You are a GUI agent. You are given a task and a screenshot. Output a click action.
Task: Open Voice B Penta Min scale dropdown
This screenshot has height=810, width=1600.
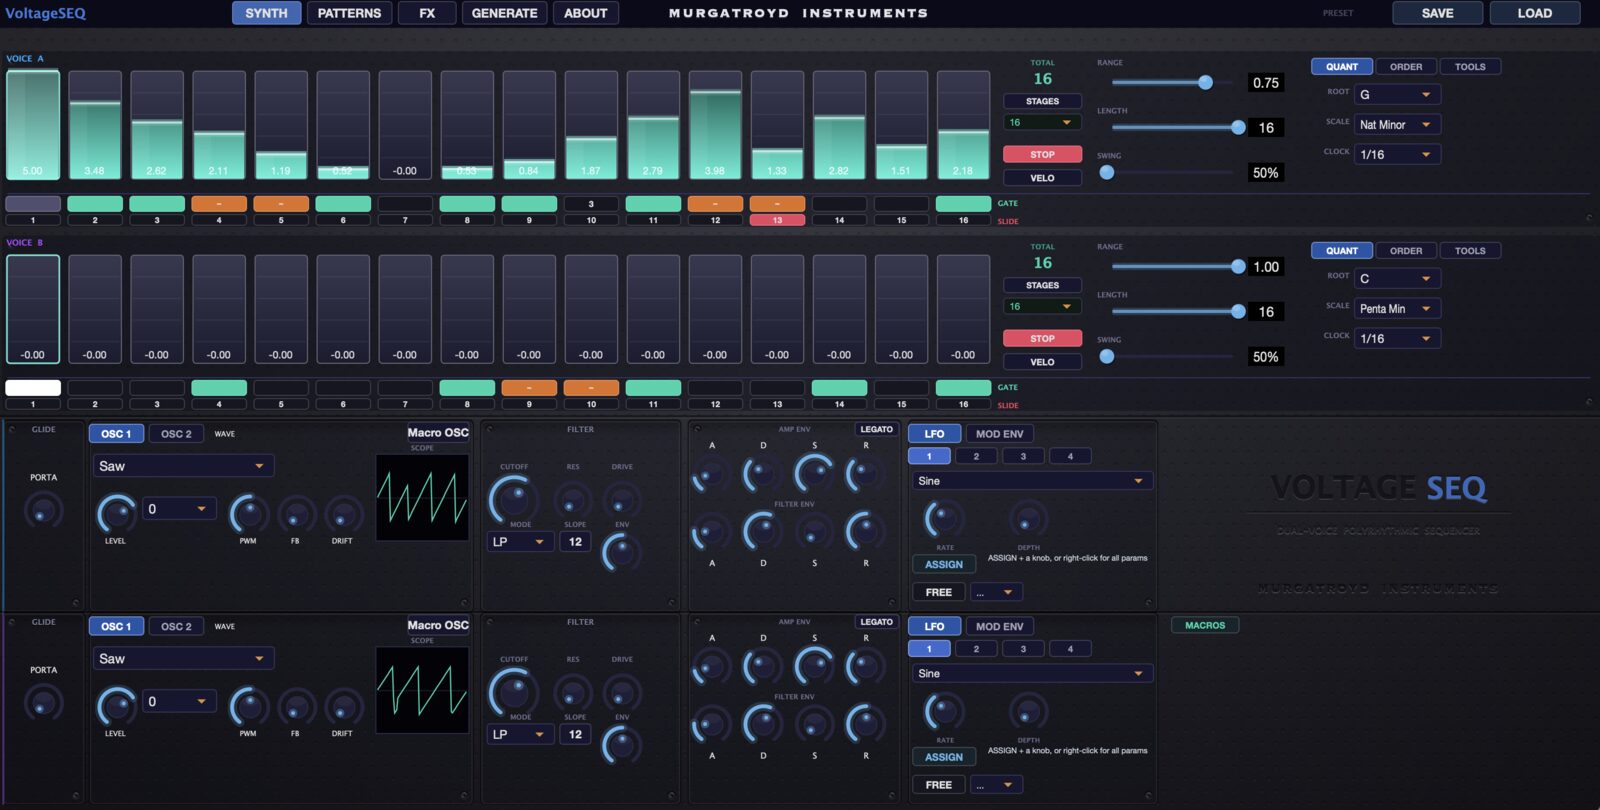click(1398, 308)
